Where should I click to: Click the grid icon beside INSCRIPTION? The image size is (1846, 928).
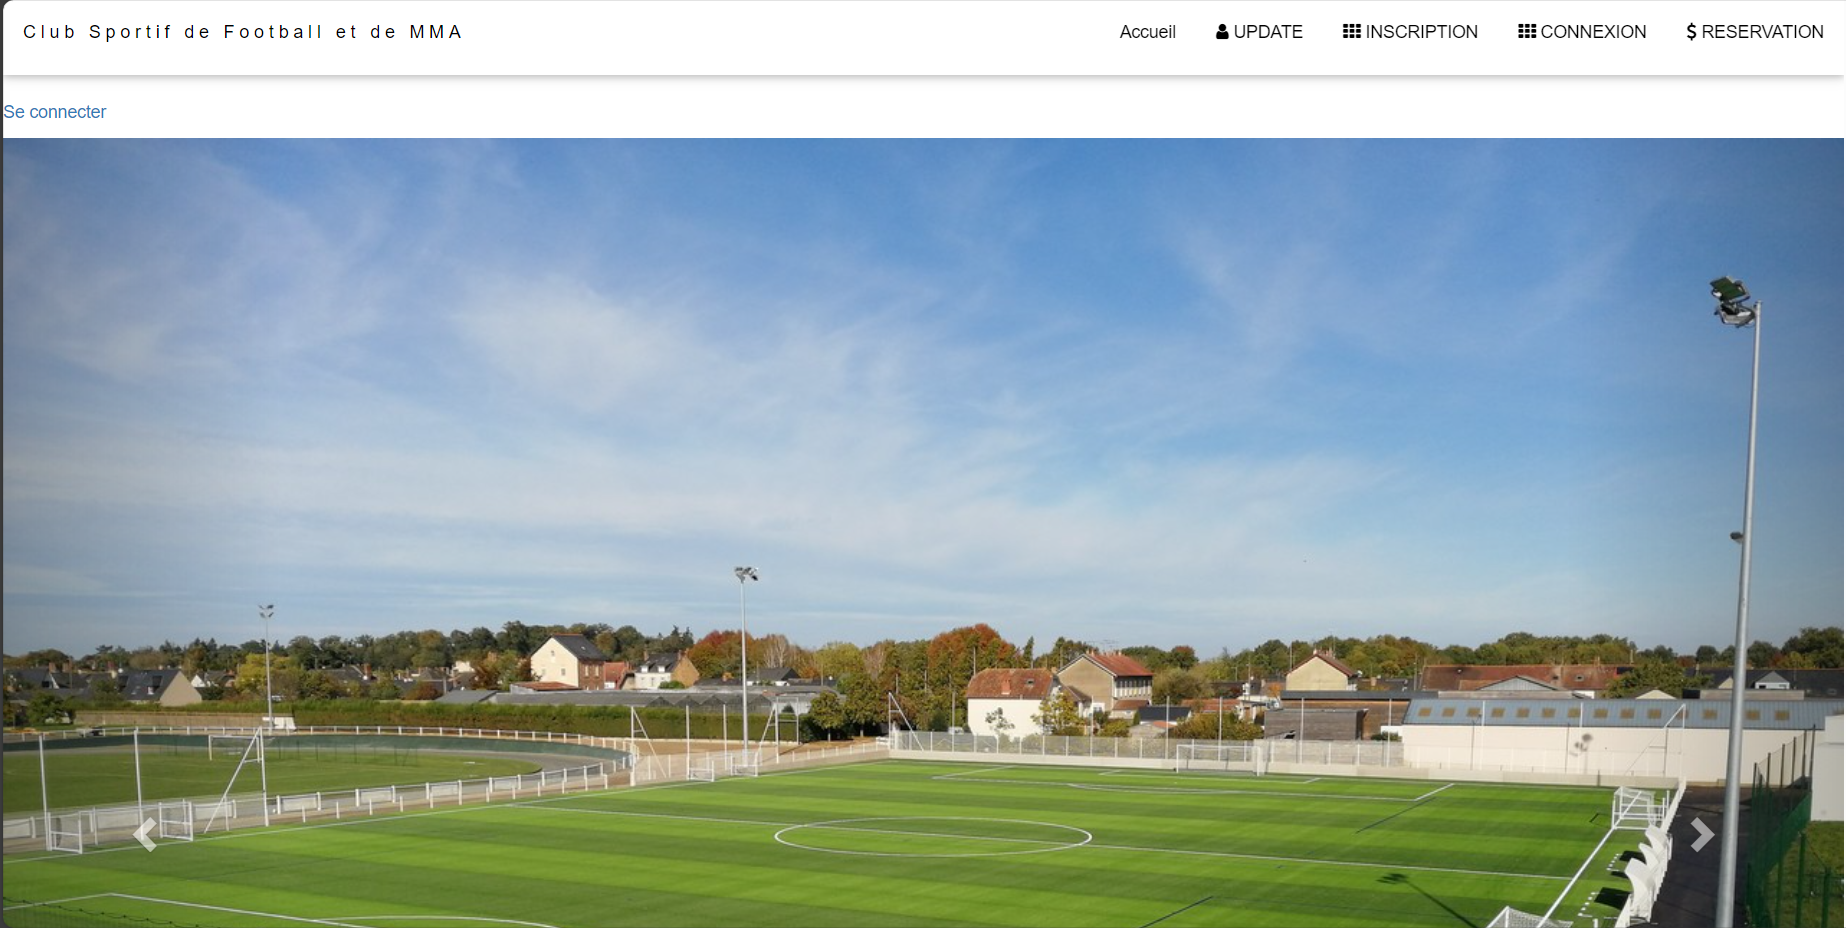tap(1352, 32)
